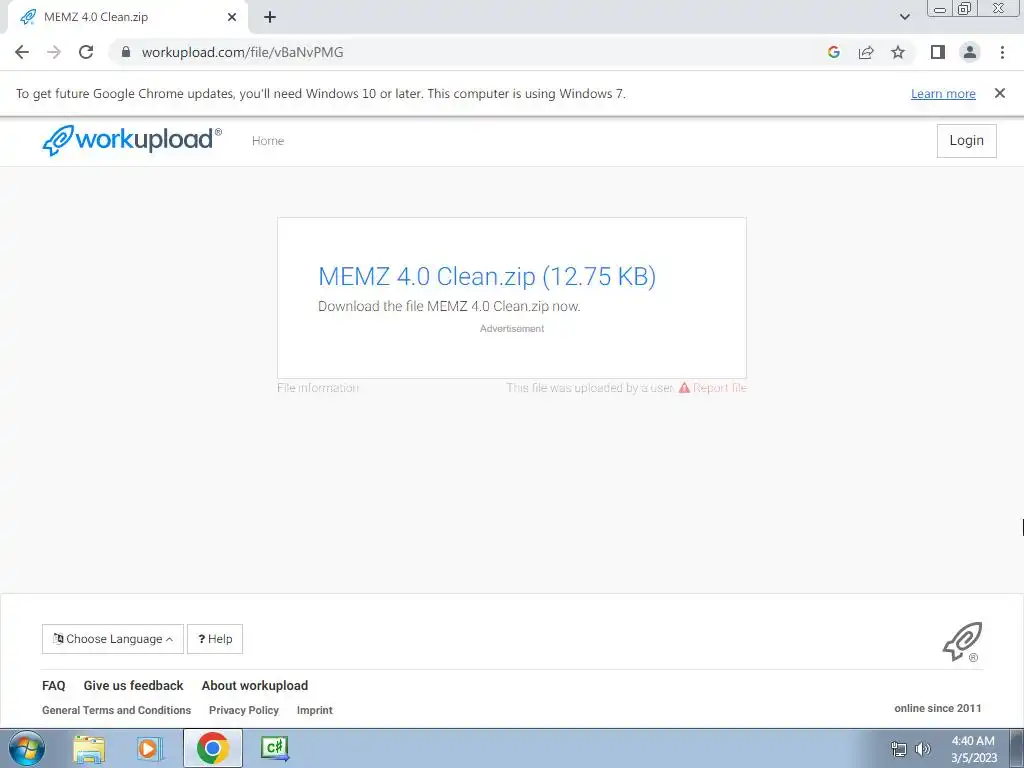Click the workupload logo

tap(132, 140)
